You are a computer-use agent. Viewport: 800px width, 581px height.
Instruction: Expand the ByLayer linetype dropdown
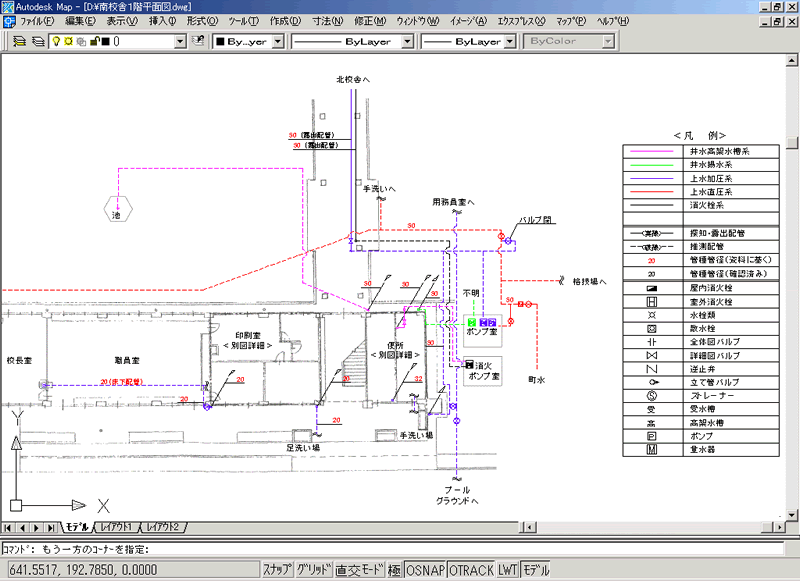click(x=407, y=41)
